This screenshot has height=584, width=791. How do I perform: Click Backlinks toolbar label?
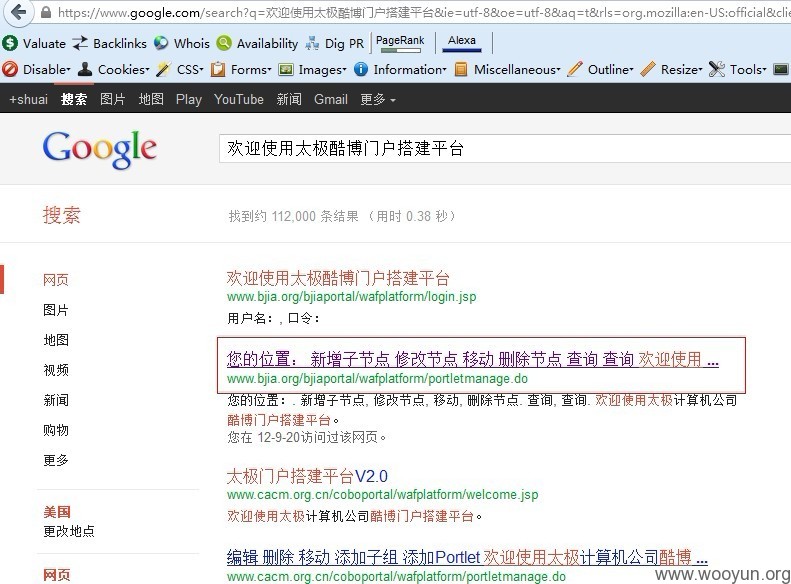[120, 44]
